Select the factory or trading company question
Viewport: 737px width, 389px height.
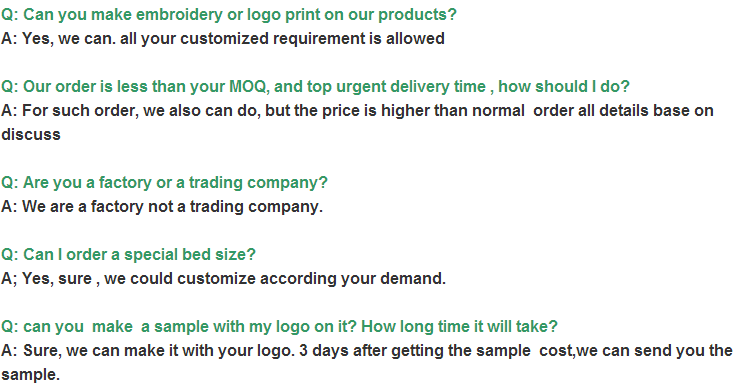[x=164, y=183]
